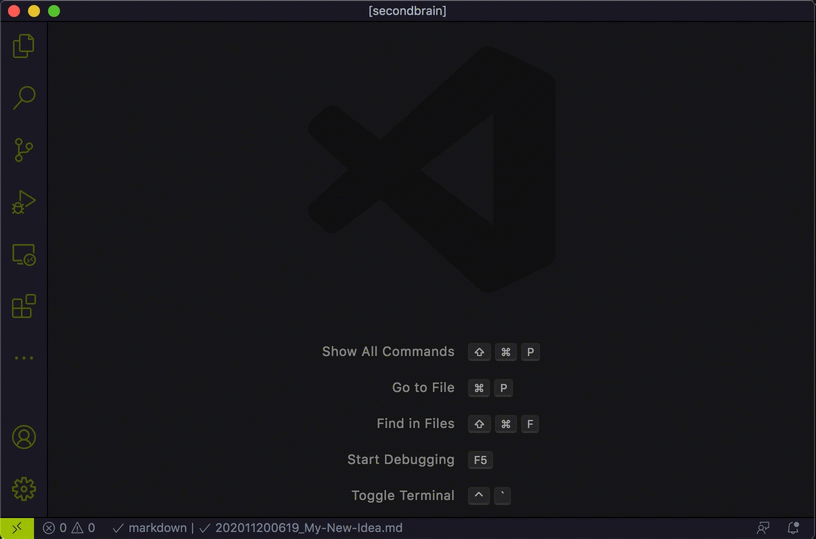
Task: Click the [secondbrain] window title
Action: click(x=408, y=11)
